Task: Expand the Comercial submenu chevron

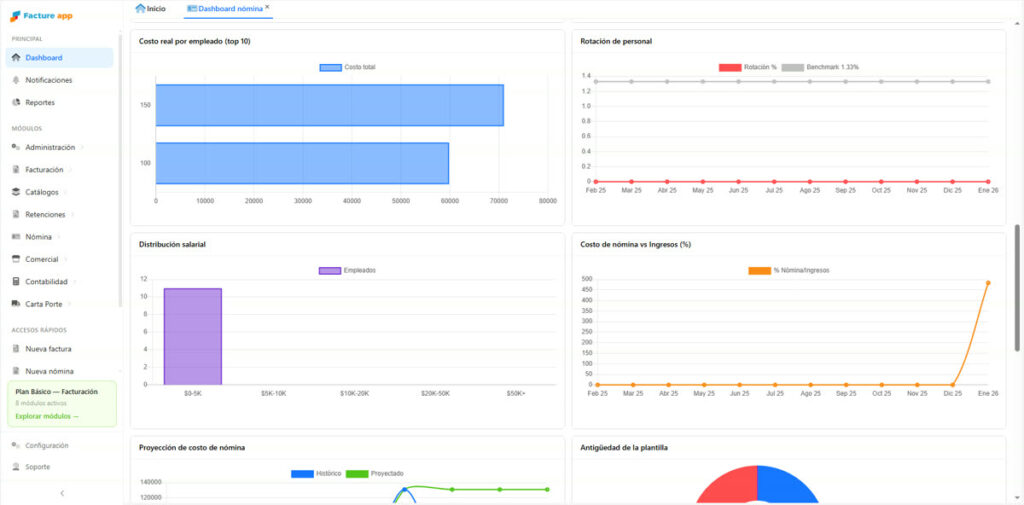Action: click(65, 259)
